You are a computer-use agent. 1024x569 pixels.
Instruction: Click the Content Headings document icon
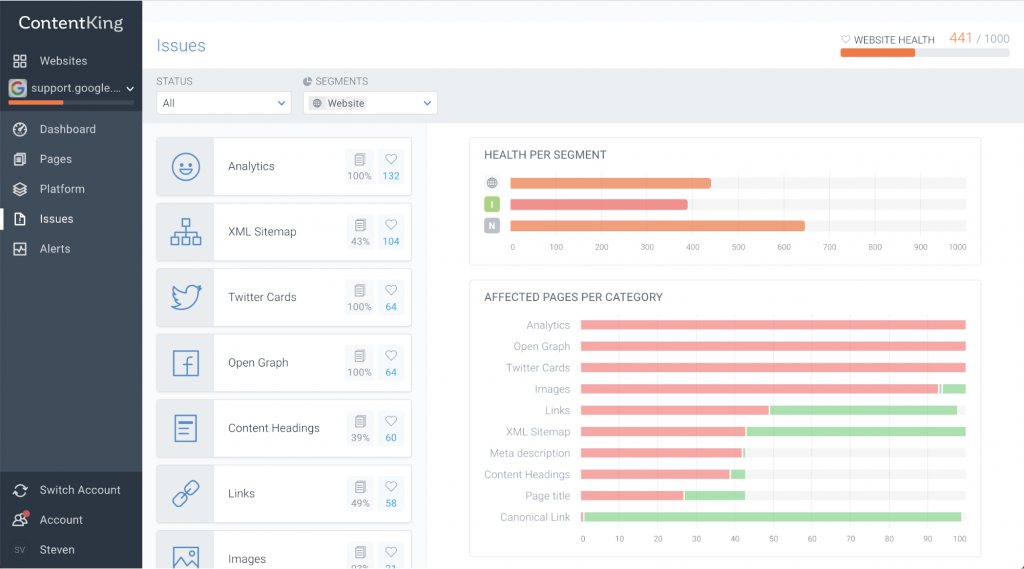coord(185,428)
